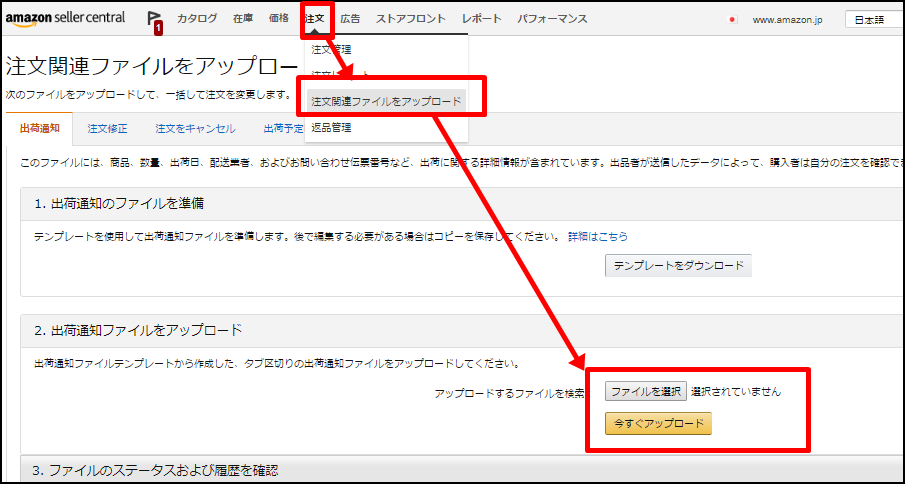Select the 出荷通知 tab
The width and height of the screenshot is (905, 484).
pyautogui.click(x=40, y=129)
